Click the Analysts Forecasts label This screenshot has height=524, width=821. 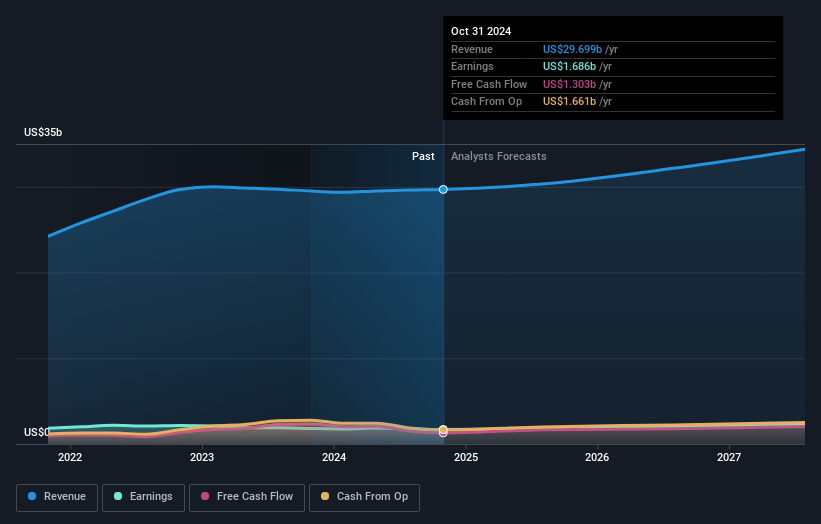pyautogui.click(x=498, y=156)
